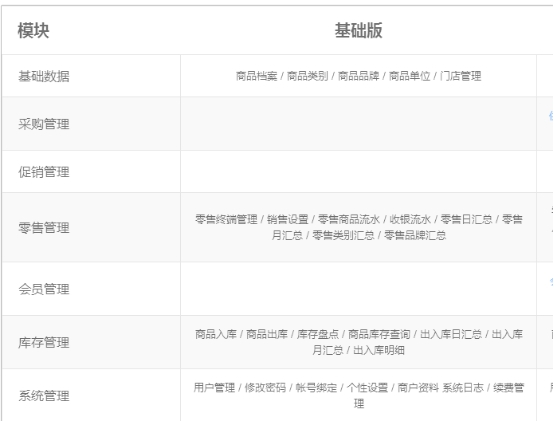Image resolution: width=554 pixels, height=421 pixels.
Task: Click the 基础版 column header
Action: 358,30
